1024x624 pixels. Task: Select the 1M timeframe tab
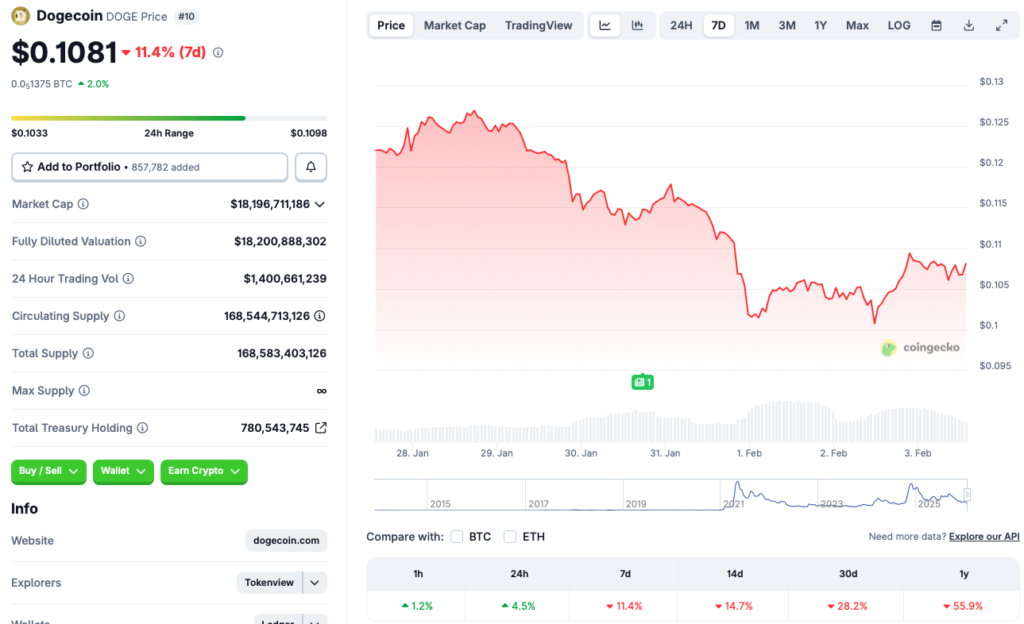tap(751, 25)
